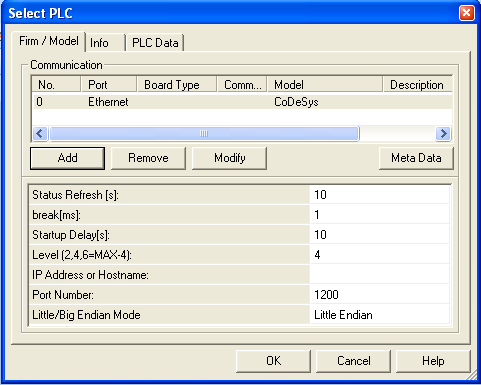Edit the Status Refresh value 10

point(379,195)
